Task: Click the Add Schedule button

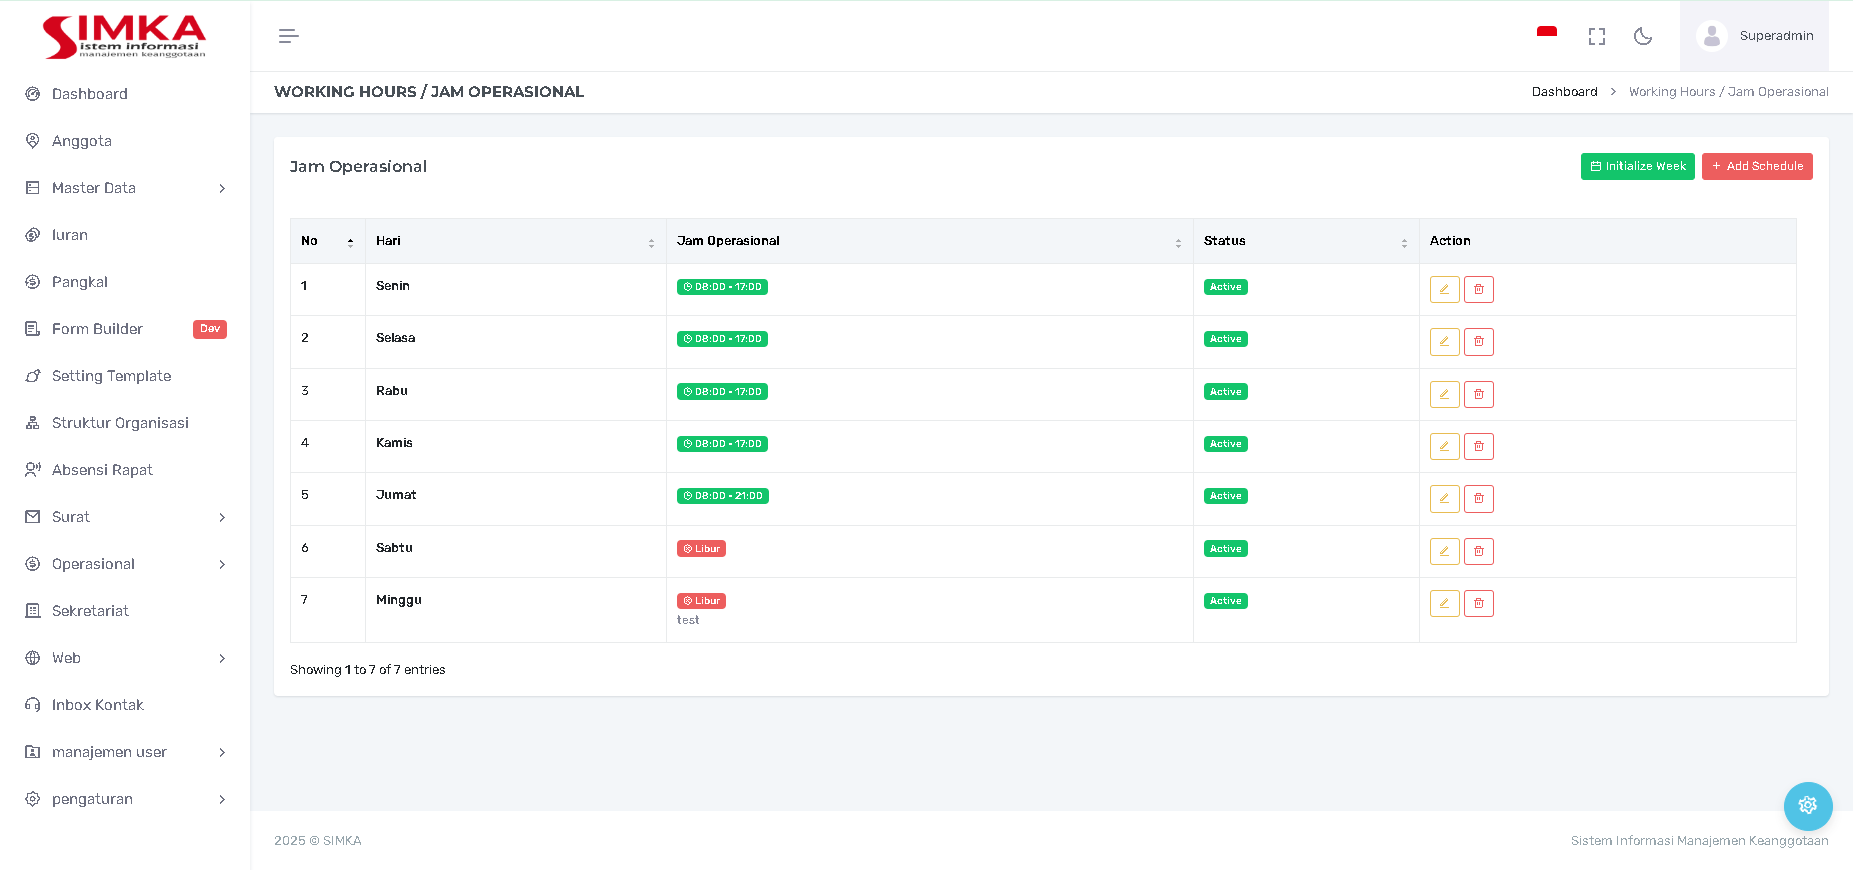Action: click(1756, 166)
